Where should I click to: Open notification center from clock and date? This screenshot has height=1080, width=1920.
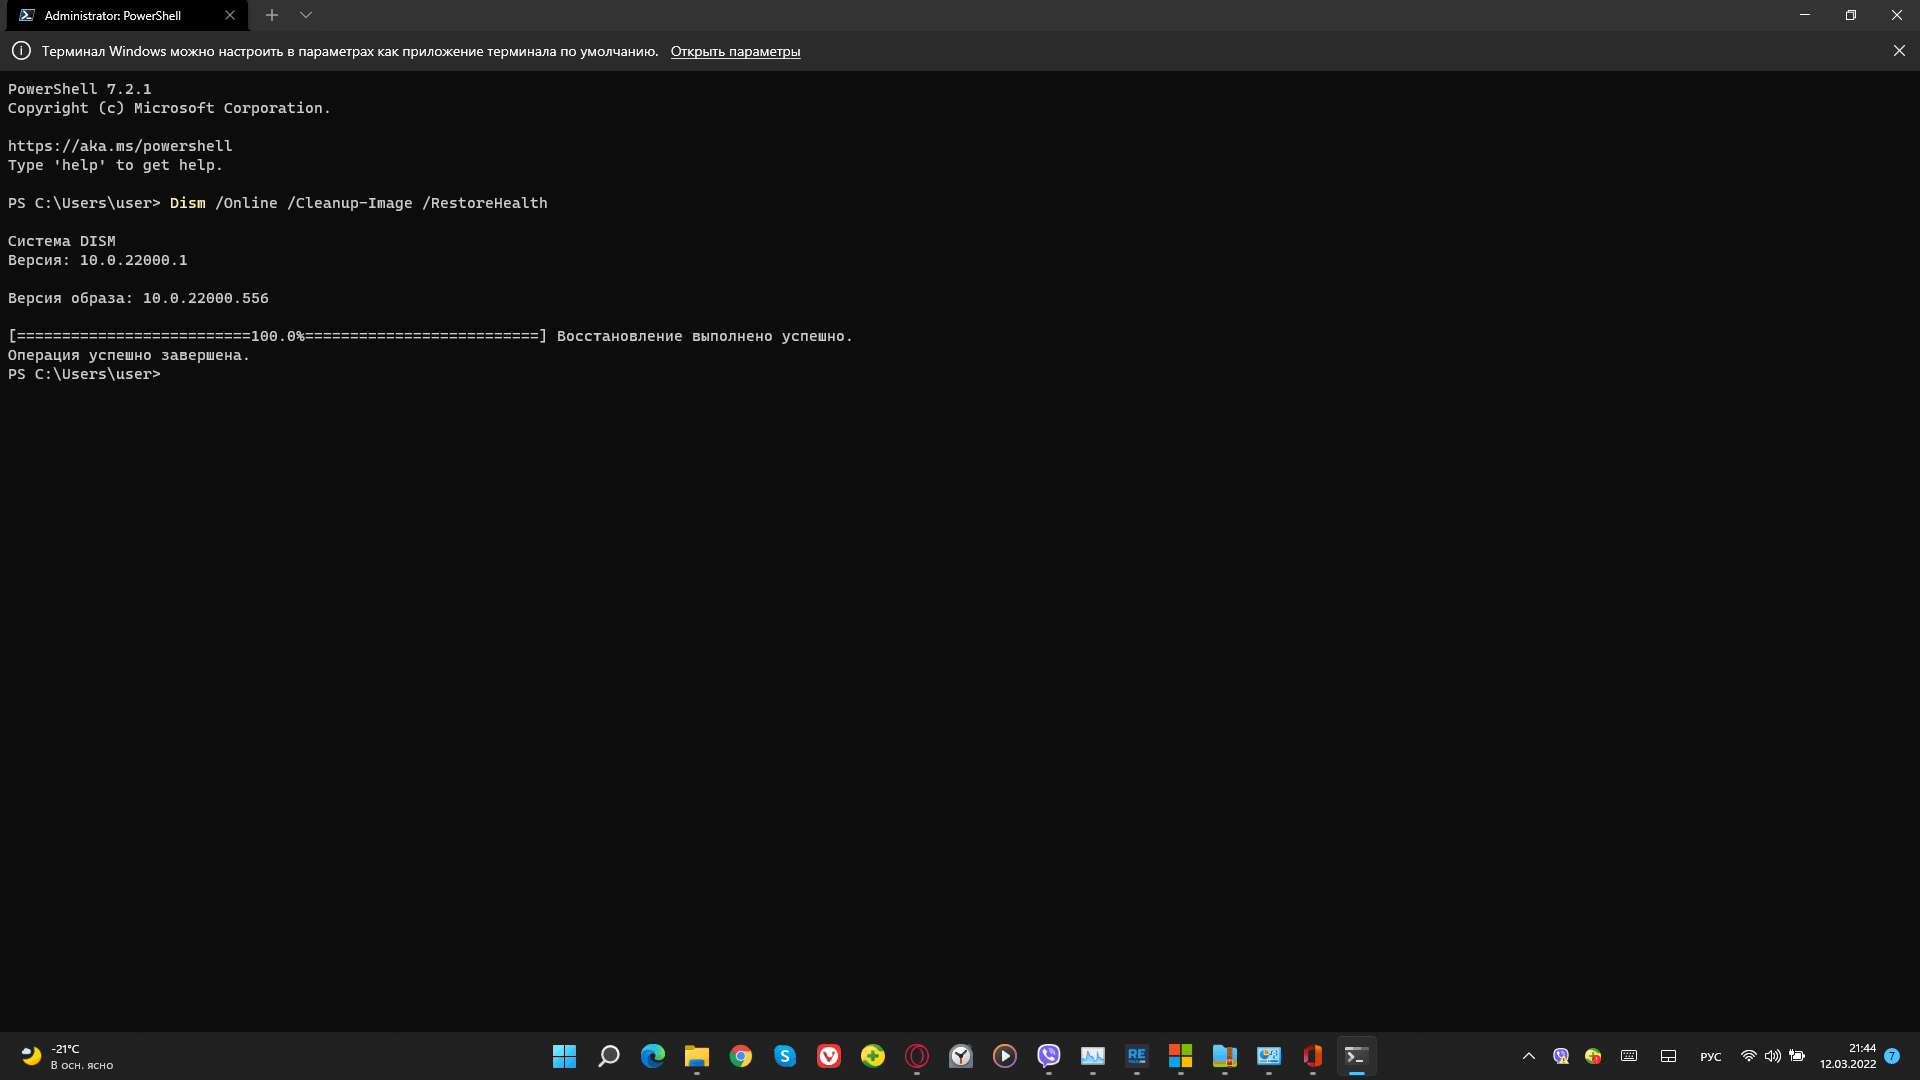pos(1848,1056)
